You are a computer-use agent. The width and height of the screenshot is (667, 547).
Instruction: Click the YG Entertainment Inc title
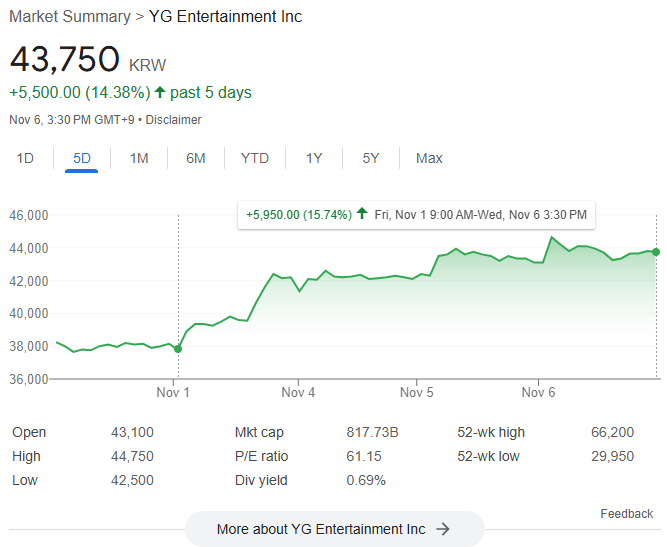coord(225,17)
